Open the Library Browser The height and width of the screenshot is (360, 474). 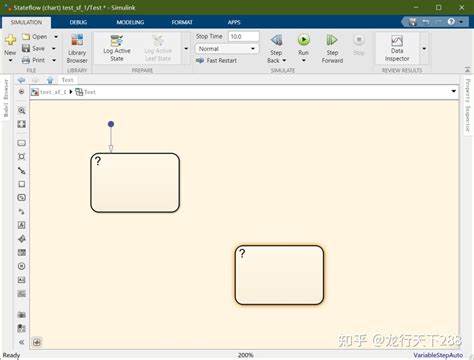[77, 48]
